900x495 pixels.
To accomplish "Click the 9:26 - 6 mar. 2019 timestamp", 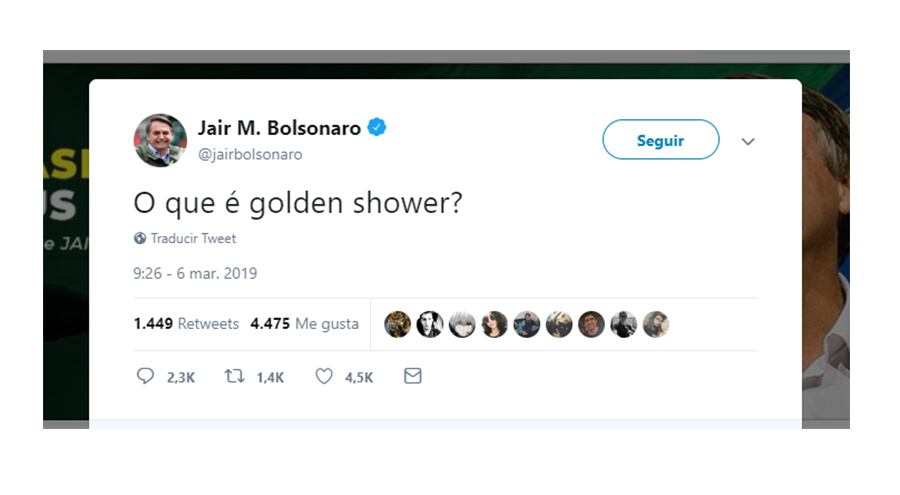I will pyautogui.click(x=195, y=273).
